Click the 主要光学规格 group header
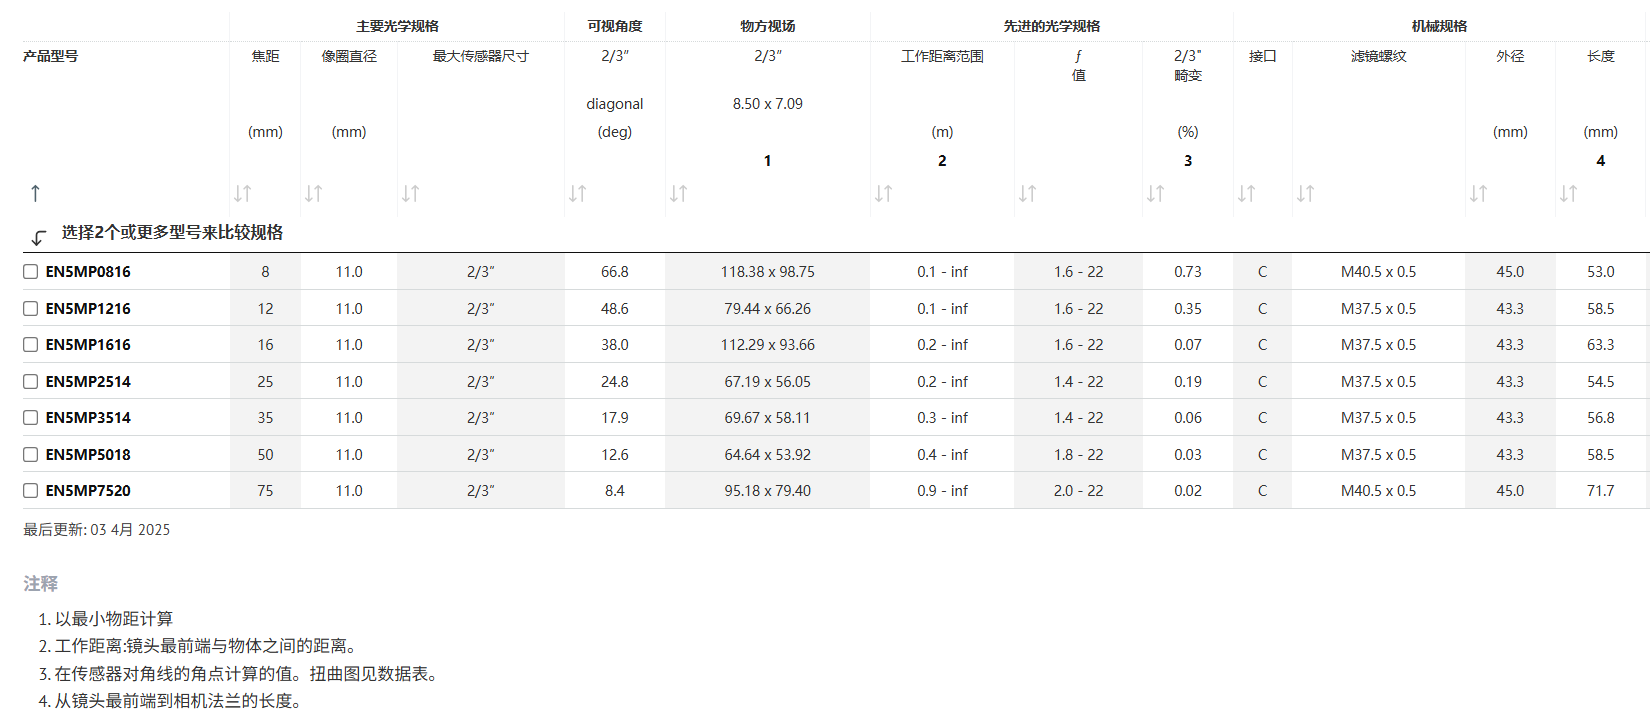The height and width of the screenshot is (718, 1650). pyautogui.click(x=397, y=26)
